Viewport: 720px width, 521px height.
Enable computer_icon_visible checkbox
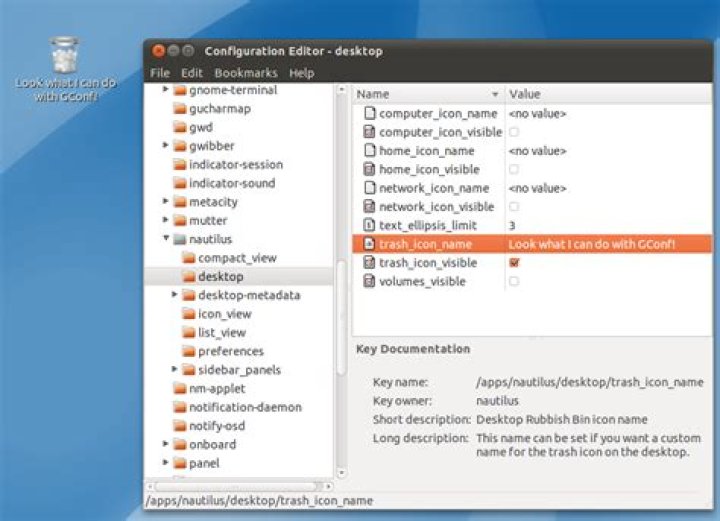click(514, 132)
